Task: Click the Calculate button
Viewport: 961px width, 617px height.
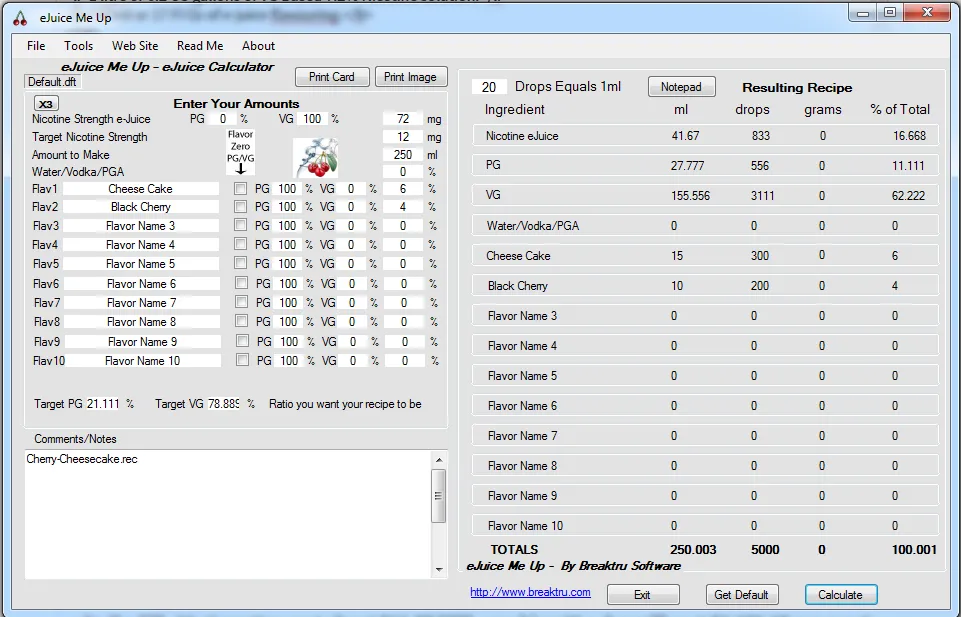Action: pos(840,594)
